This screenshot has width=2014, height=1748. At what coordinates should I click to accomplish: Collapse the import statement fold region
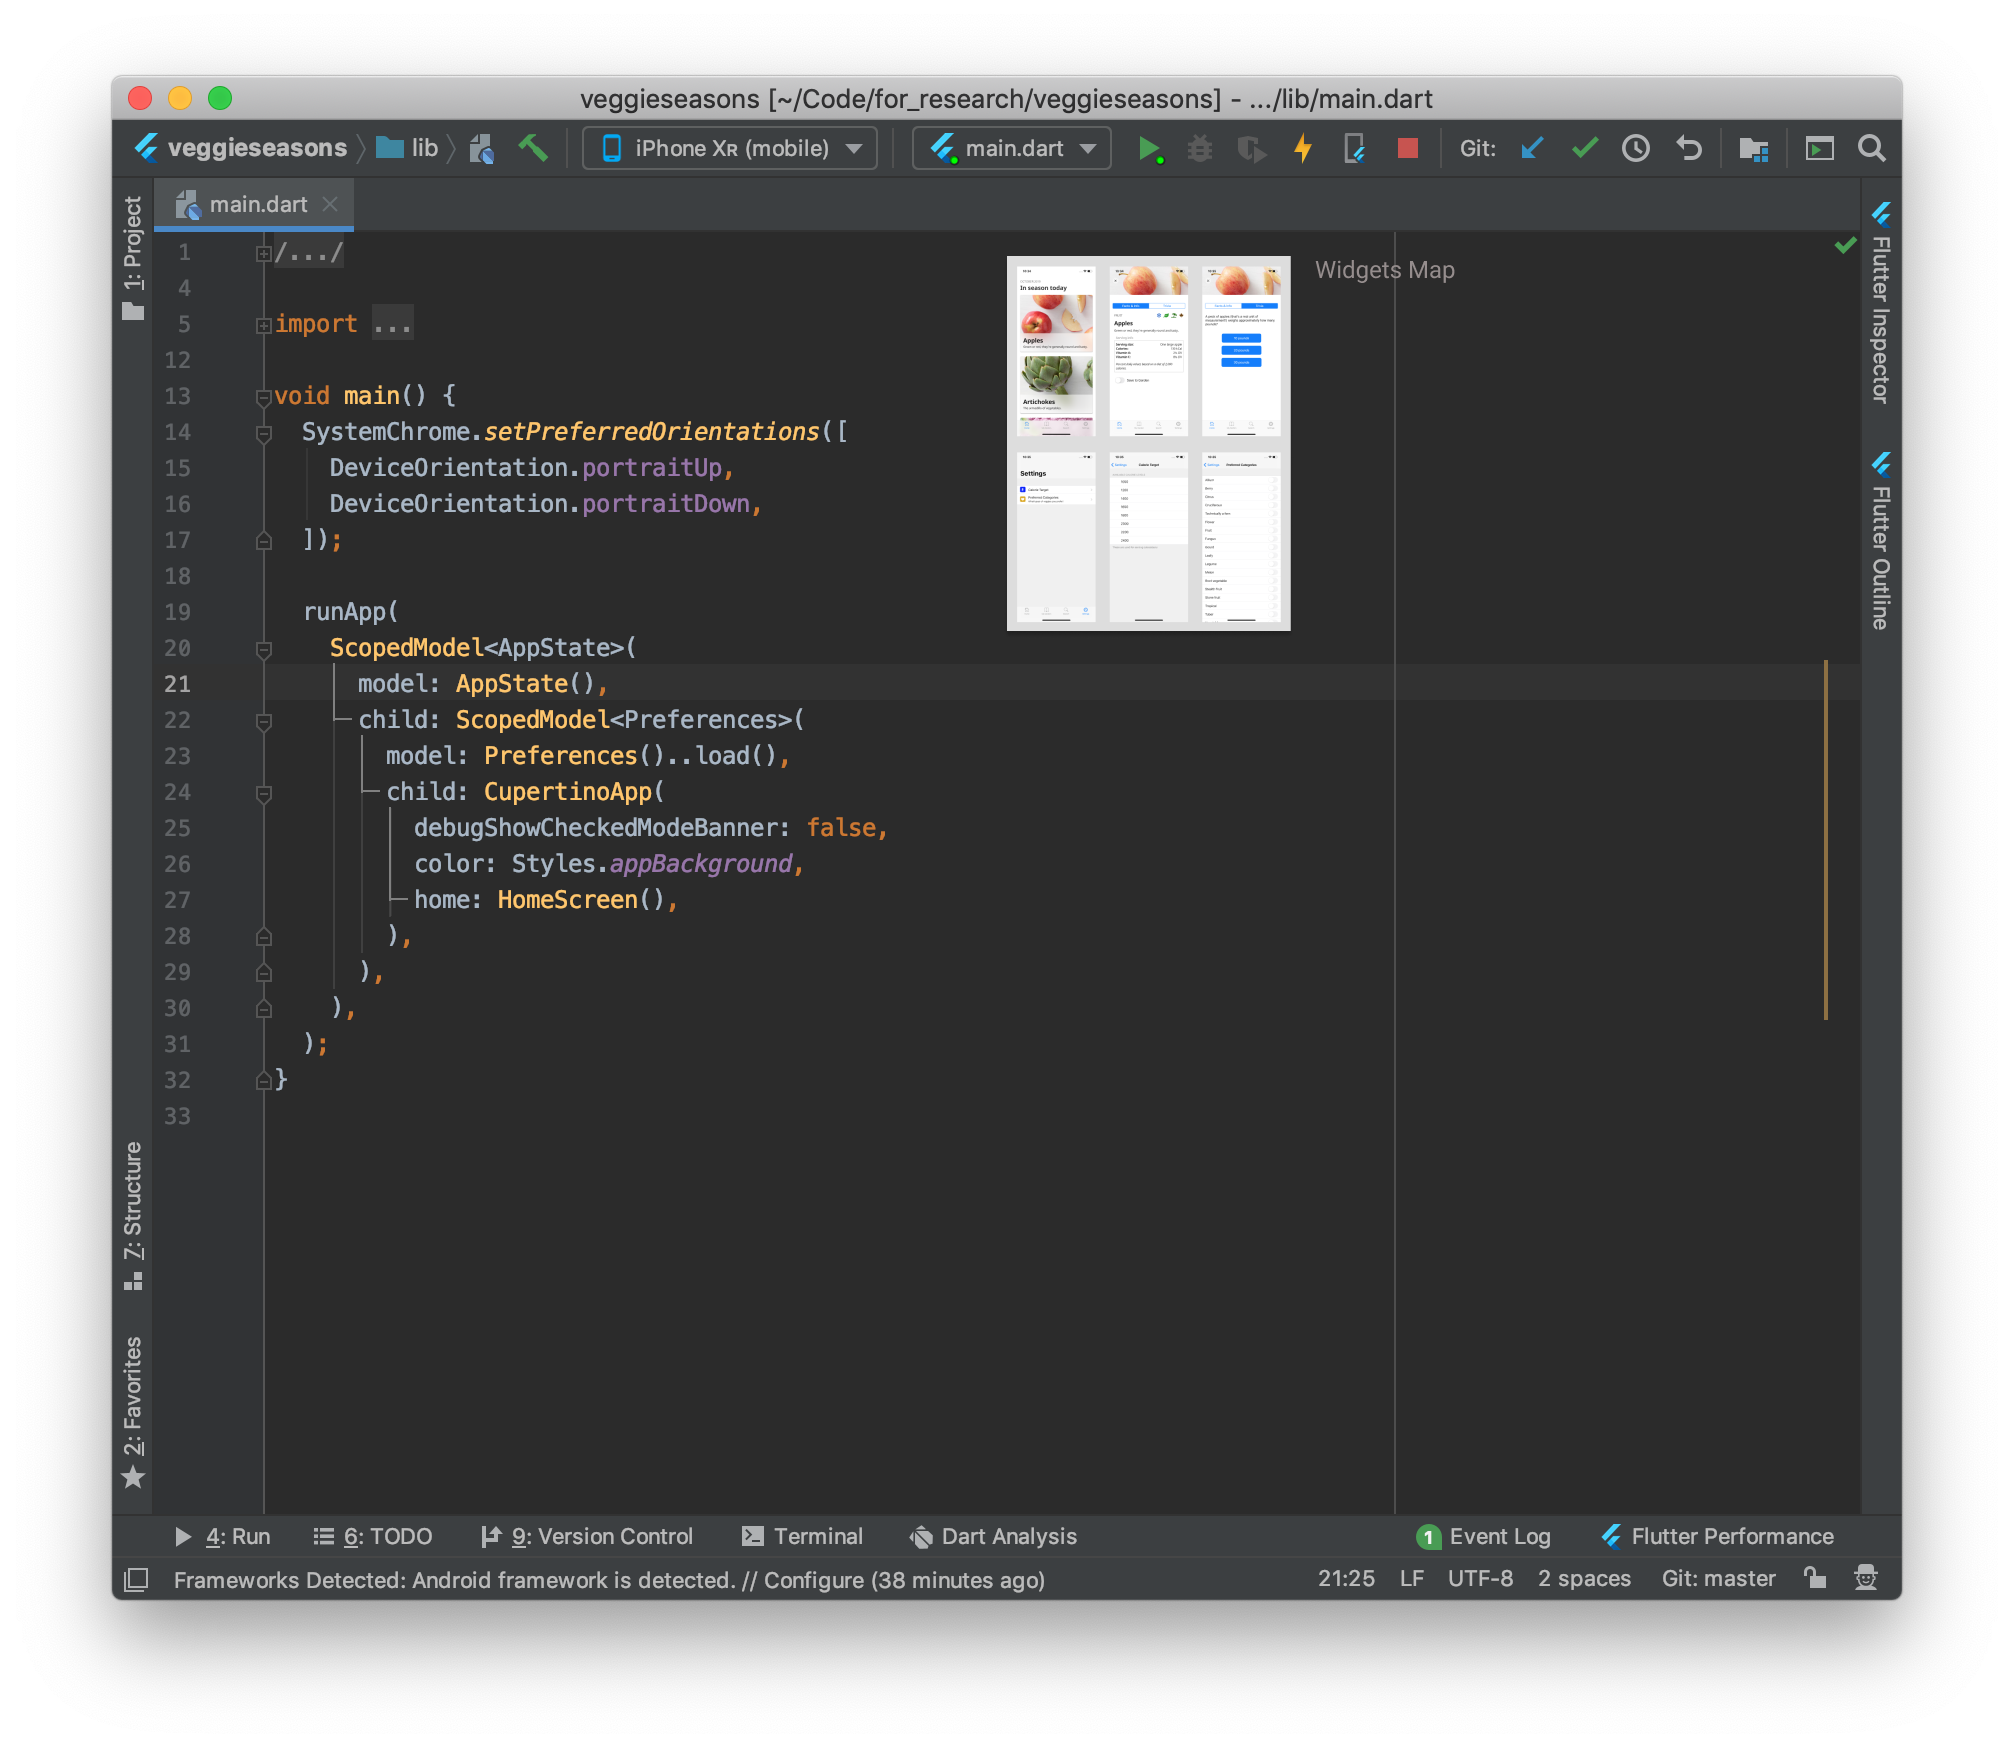pos(264,324)
